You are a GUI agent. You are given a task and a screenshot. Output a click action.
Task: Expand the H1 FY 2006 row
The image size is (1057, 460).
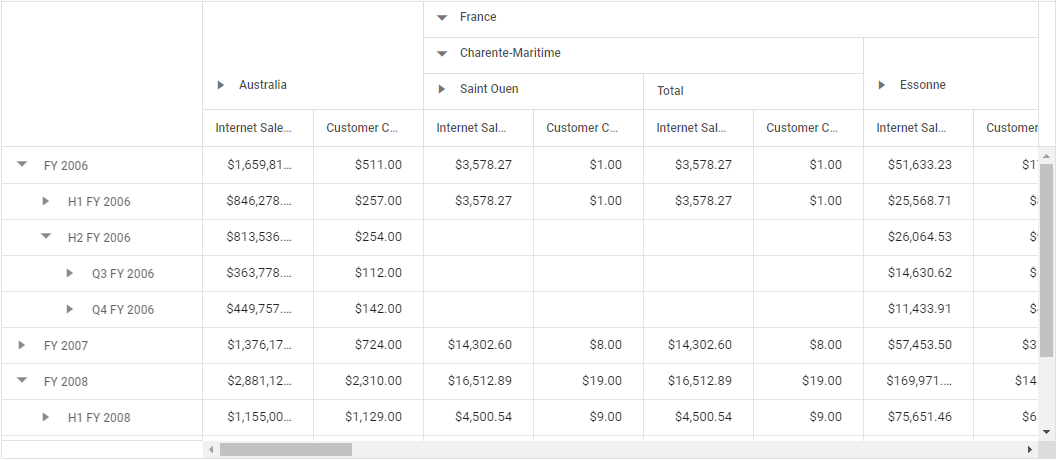pos(46,201)
